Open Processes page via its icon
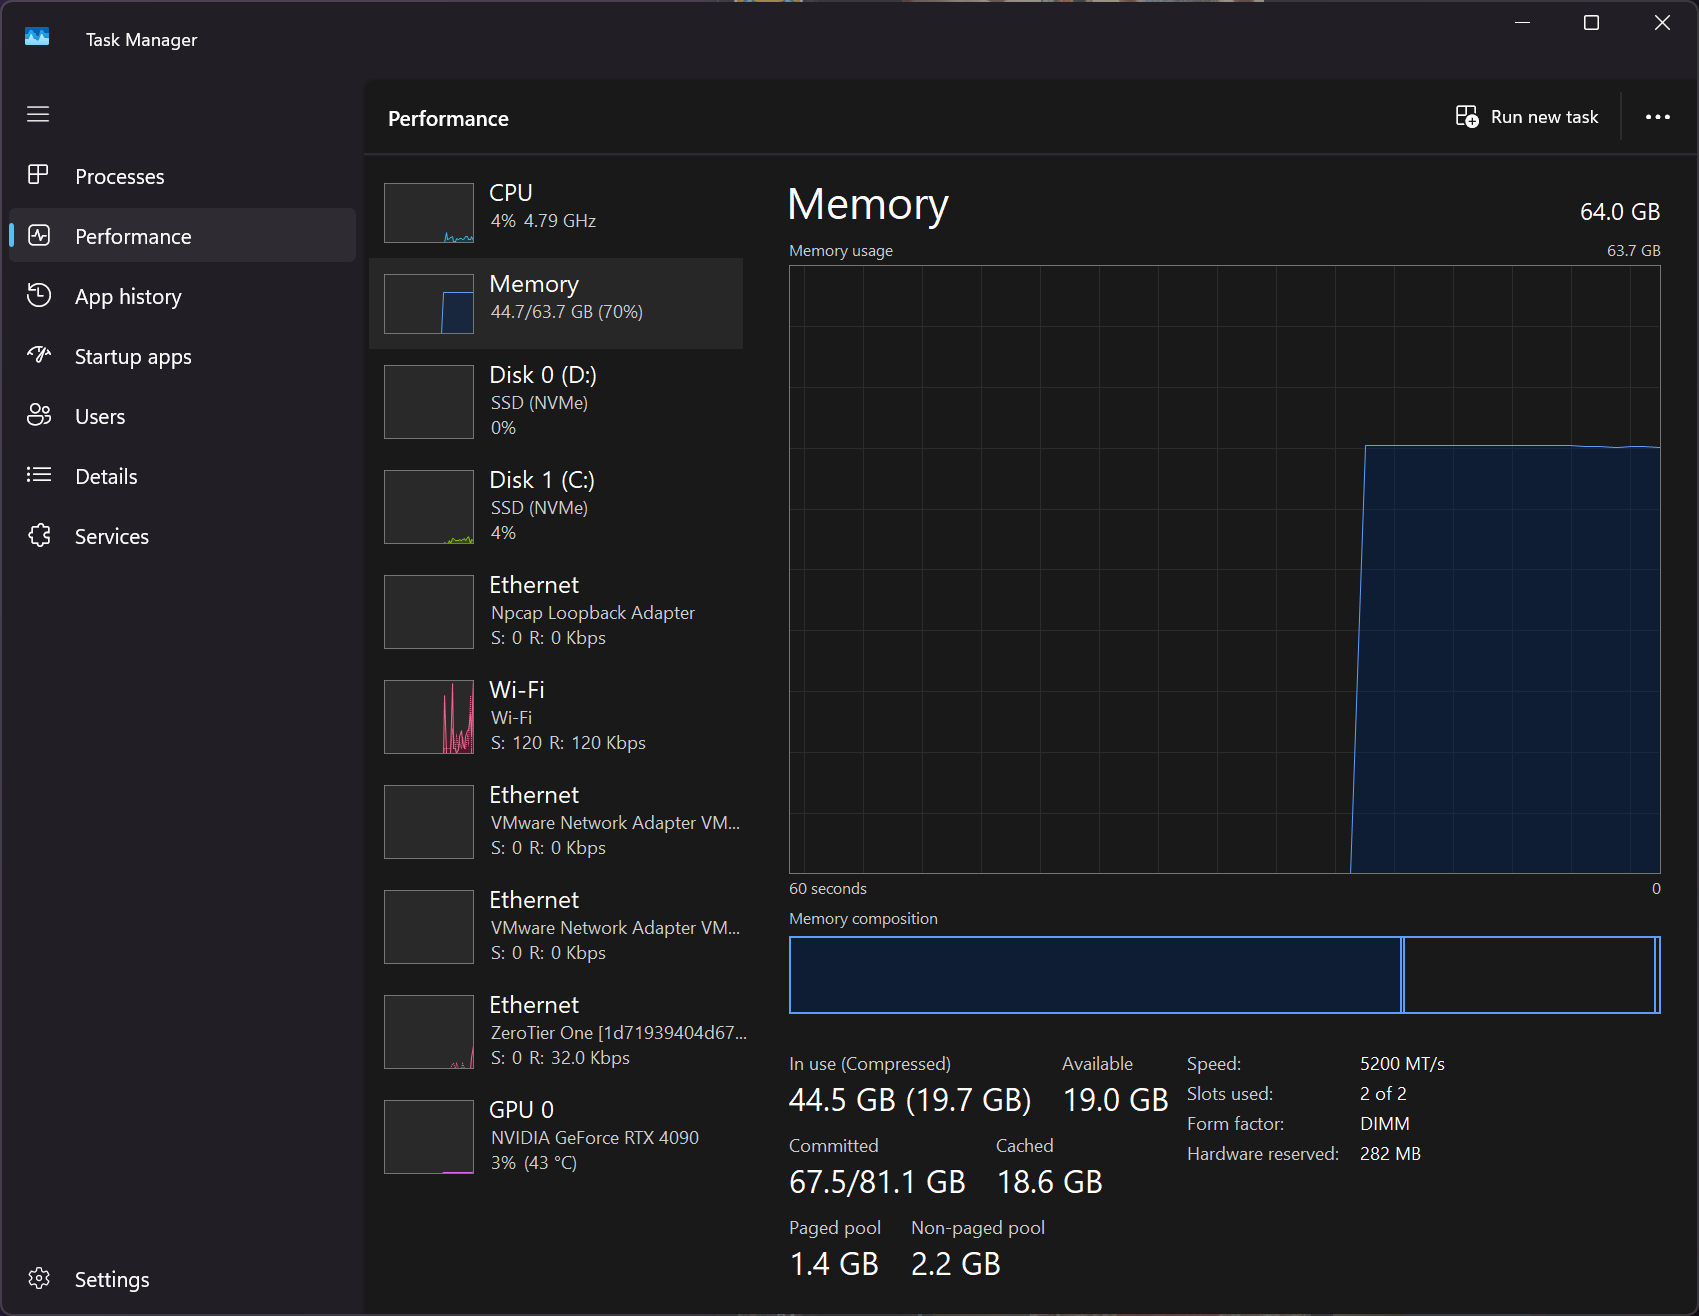Image resolution: width=1699 pixels, height=1316 pixels. click(38, 175)
